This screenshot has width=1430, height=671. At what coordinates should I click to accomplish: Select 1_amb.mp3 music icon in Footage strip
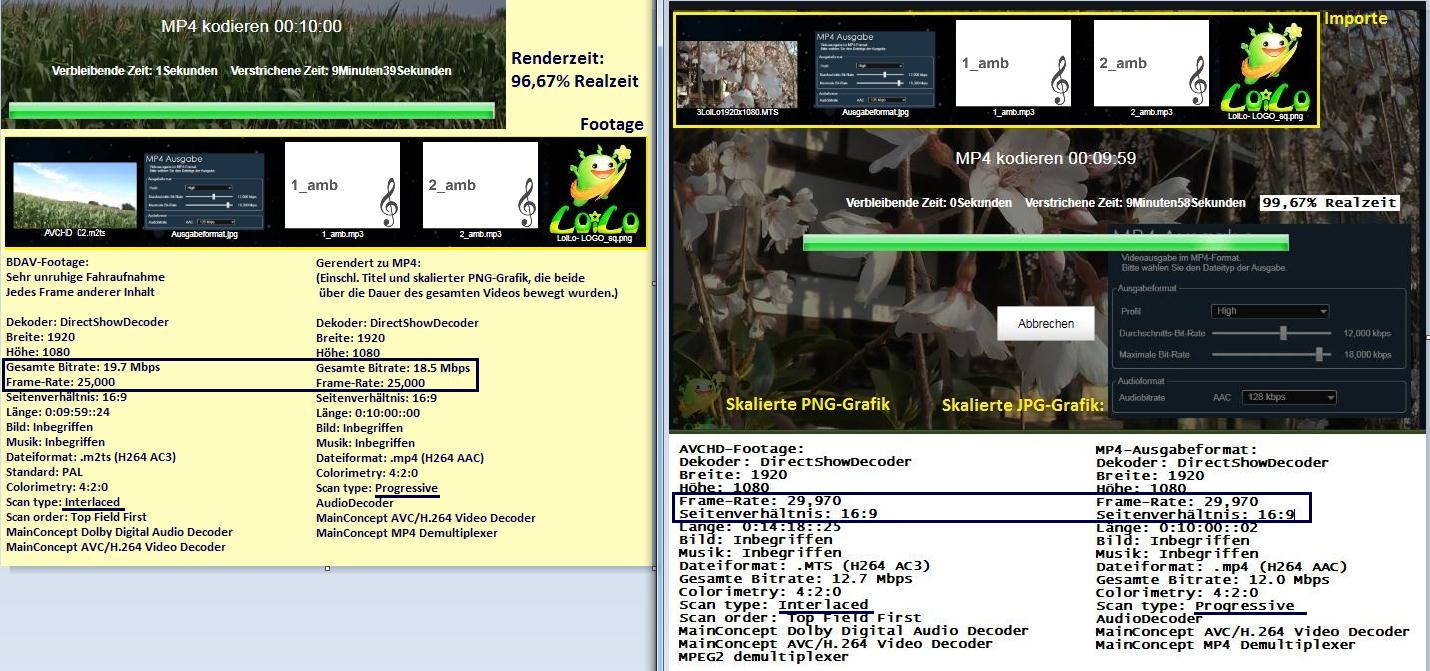342,186
